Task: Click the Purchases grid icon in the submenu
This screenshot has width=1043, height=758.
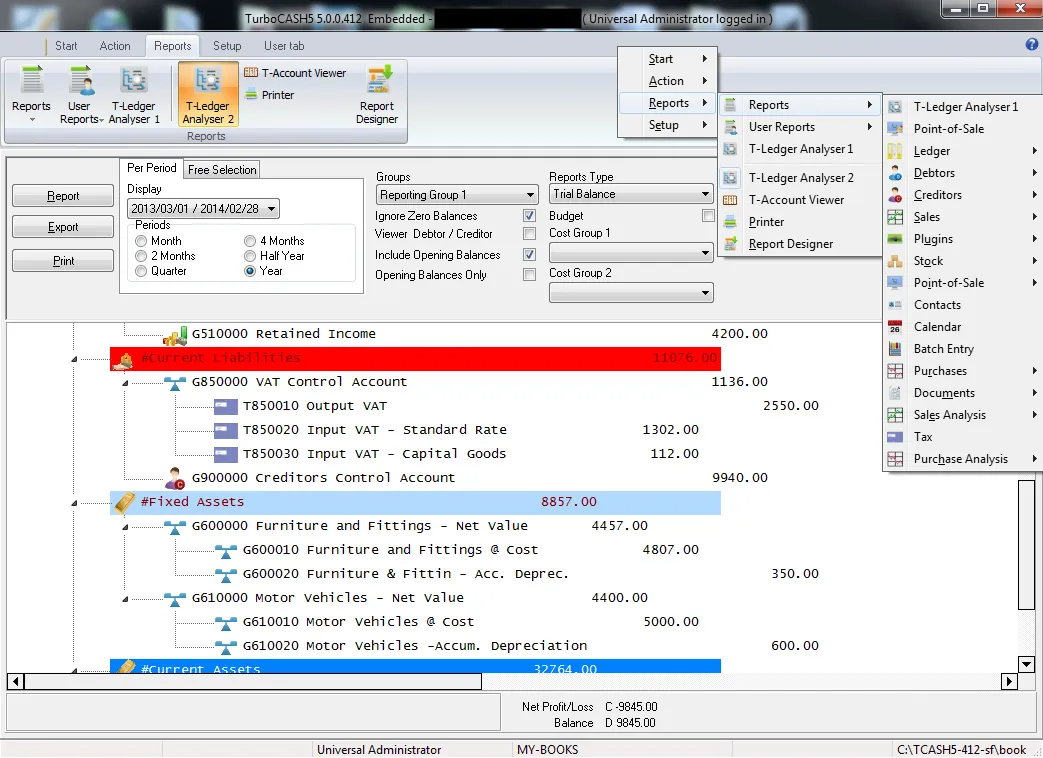Action: pos(895,370)
